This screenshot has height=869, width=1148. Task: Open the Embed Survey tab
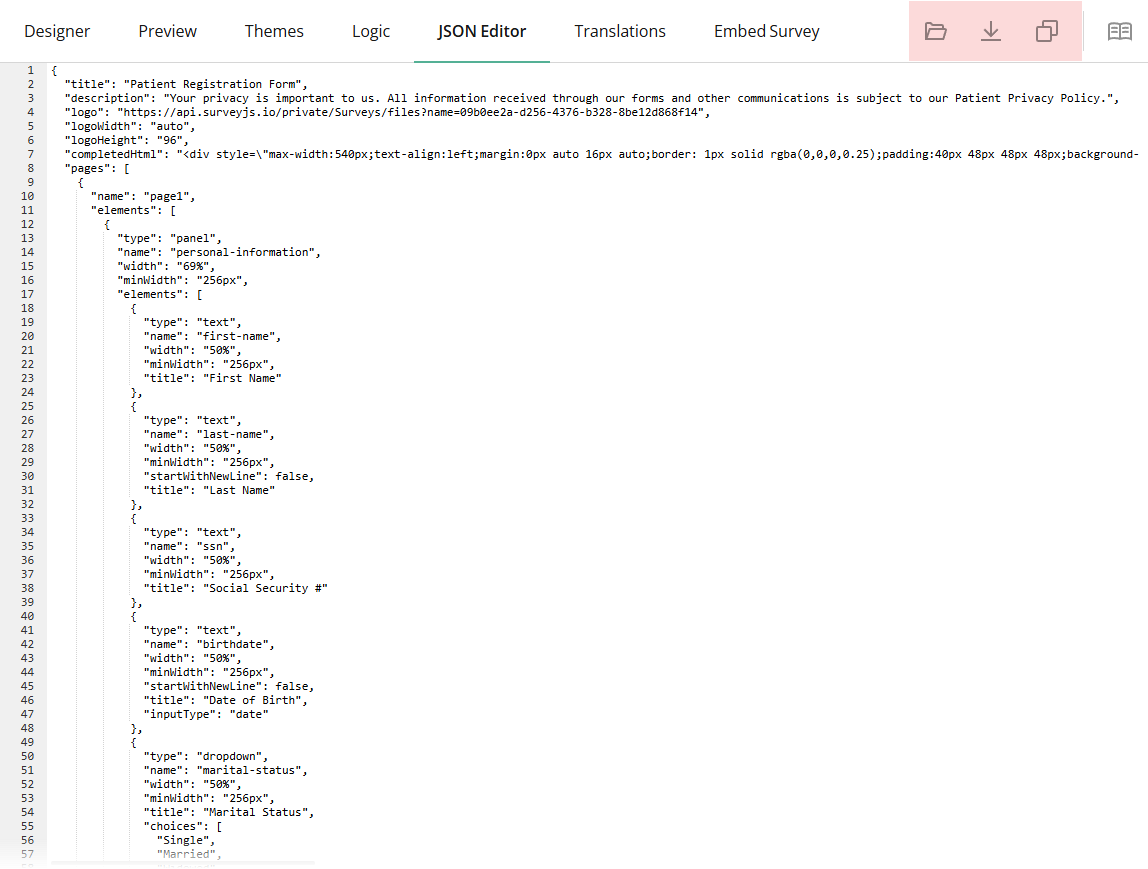pos(767,31)
